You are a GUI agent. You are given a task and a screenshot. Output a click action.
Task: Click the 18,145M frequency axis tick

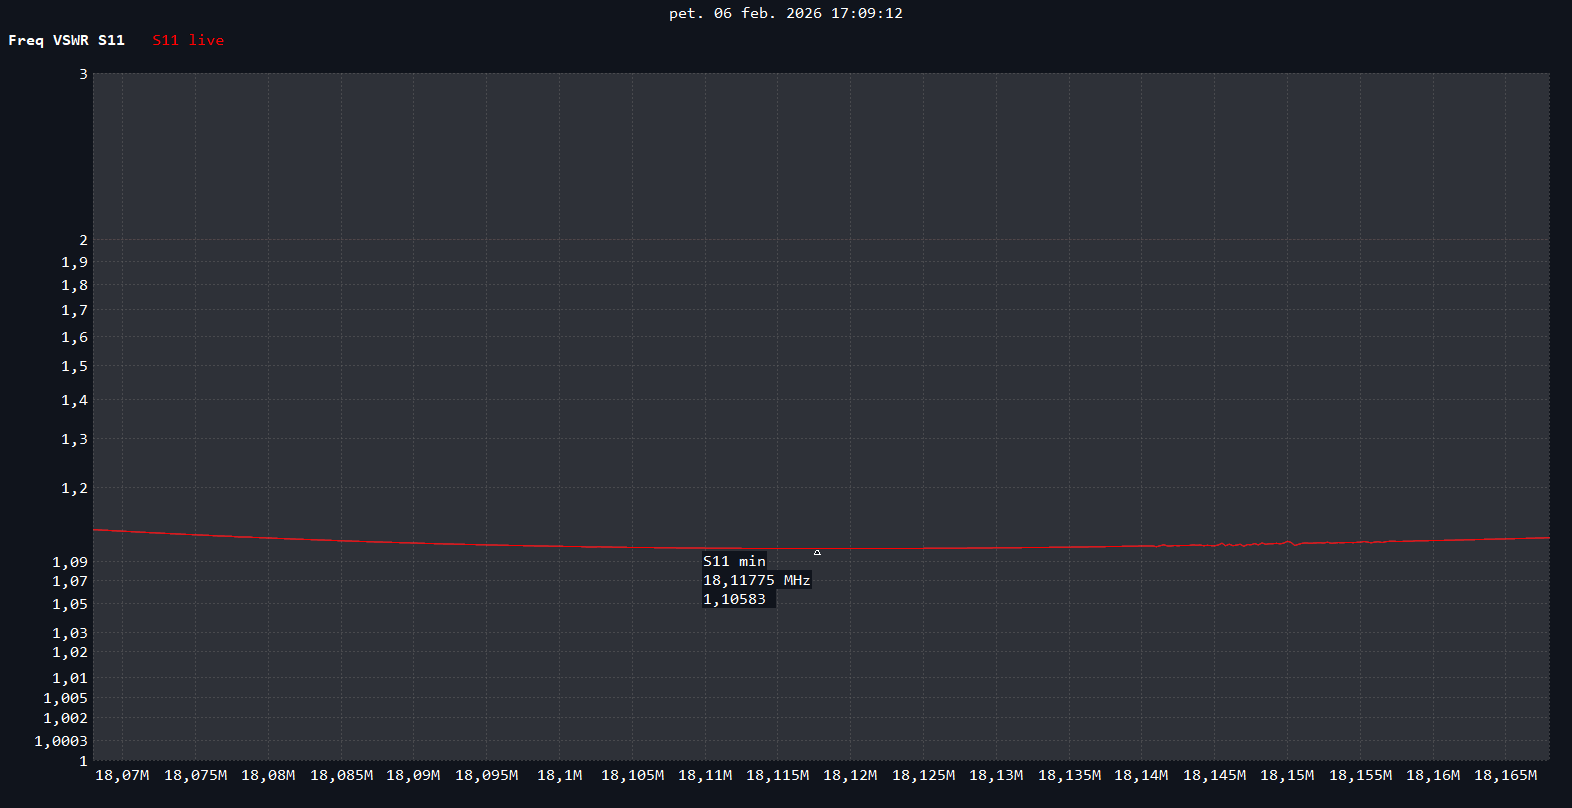[x=1214, y=775]
